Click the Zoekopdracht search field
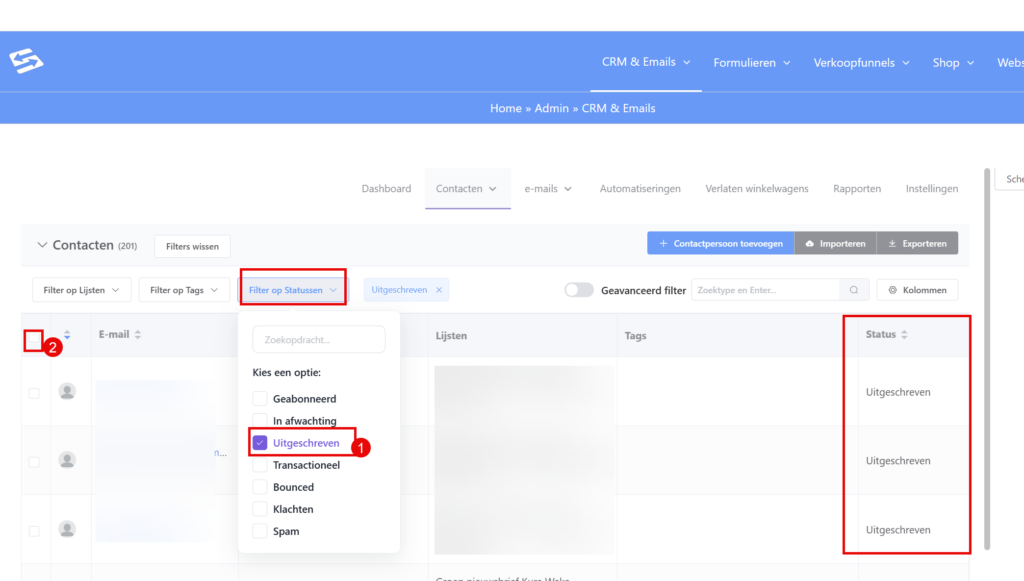1024x581 pixels. click(318, 339)
